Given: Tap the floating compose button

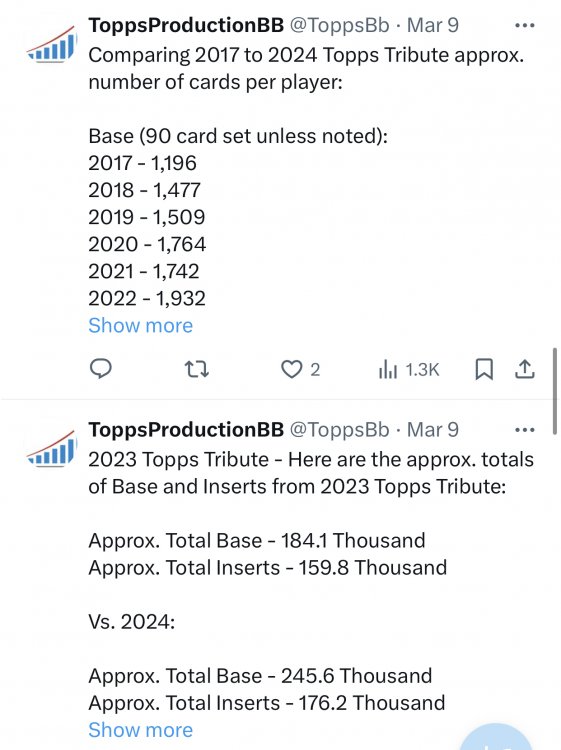Looking at the screenshot, I should (x=496, y=737).
